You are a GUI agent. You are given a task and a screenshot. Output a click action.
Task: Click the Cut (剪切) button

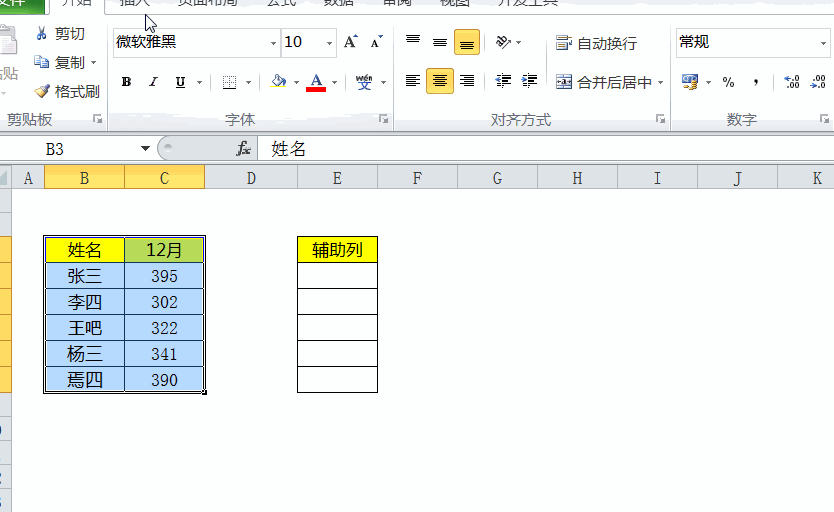click(60, 34)
